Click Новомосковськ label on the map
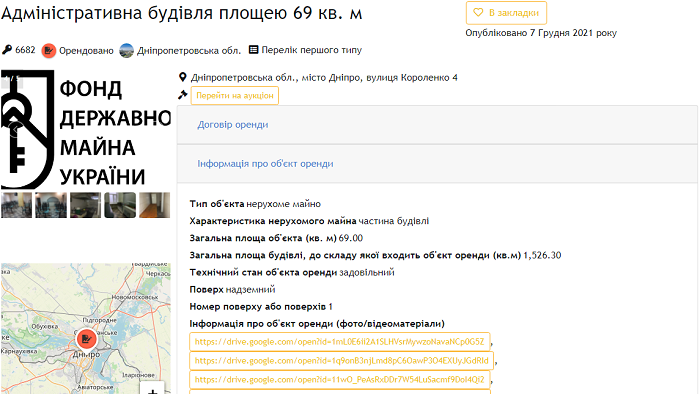Viewport: 700px width, 394px height. coord(134,297)
